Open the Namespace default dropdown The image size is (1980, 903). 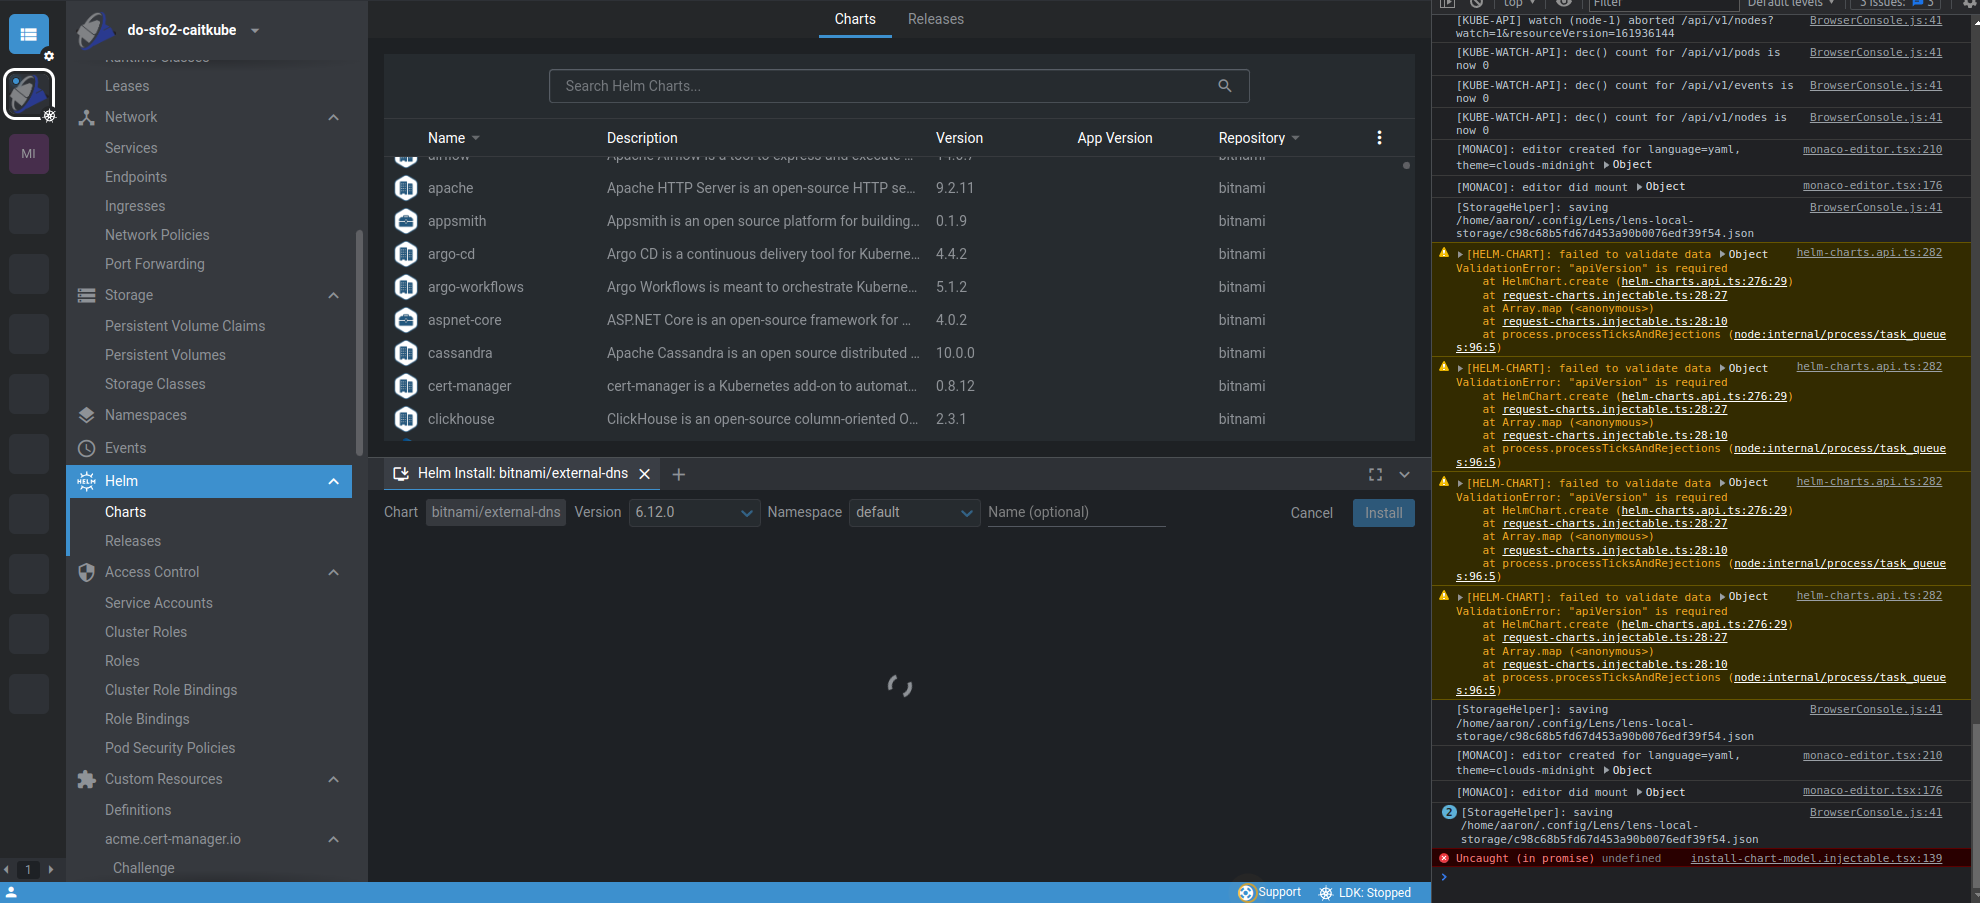pyautogui.click(x=914, y=512)
